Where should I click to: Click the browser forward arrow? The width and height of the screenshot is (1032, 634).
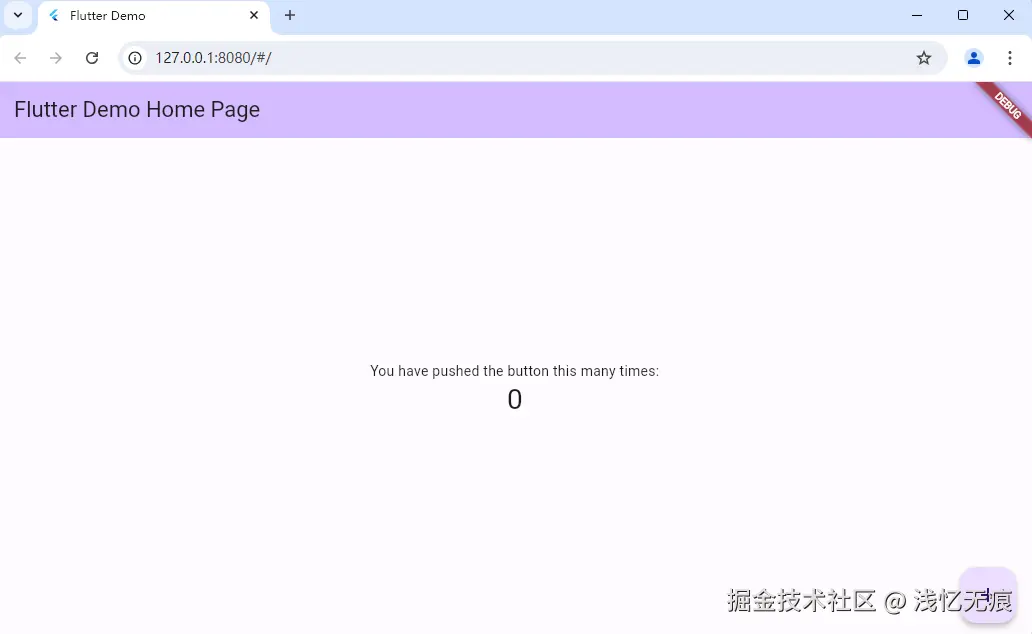click(x=56, y=58)
